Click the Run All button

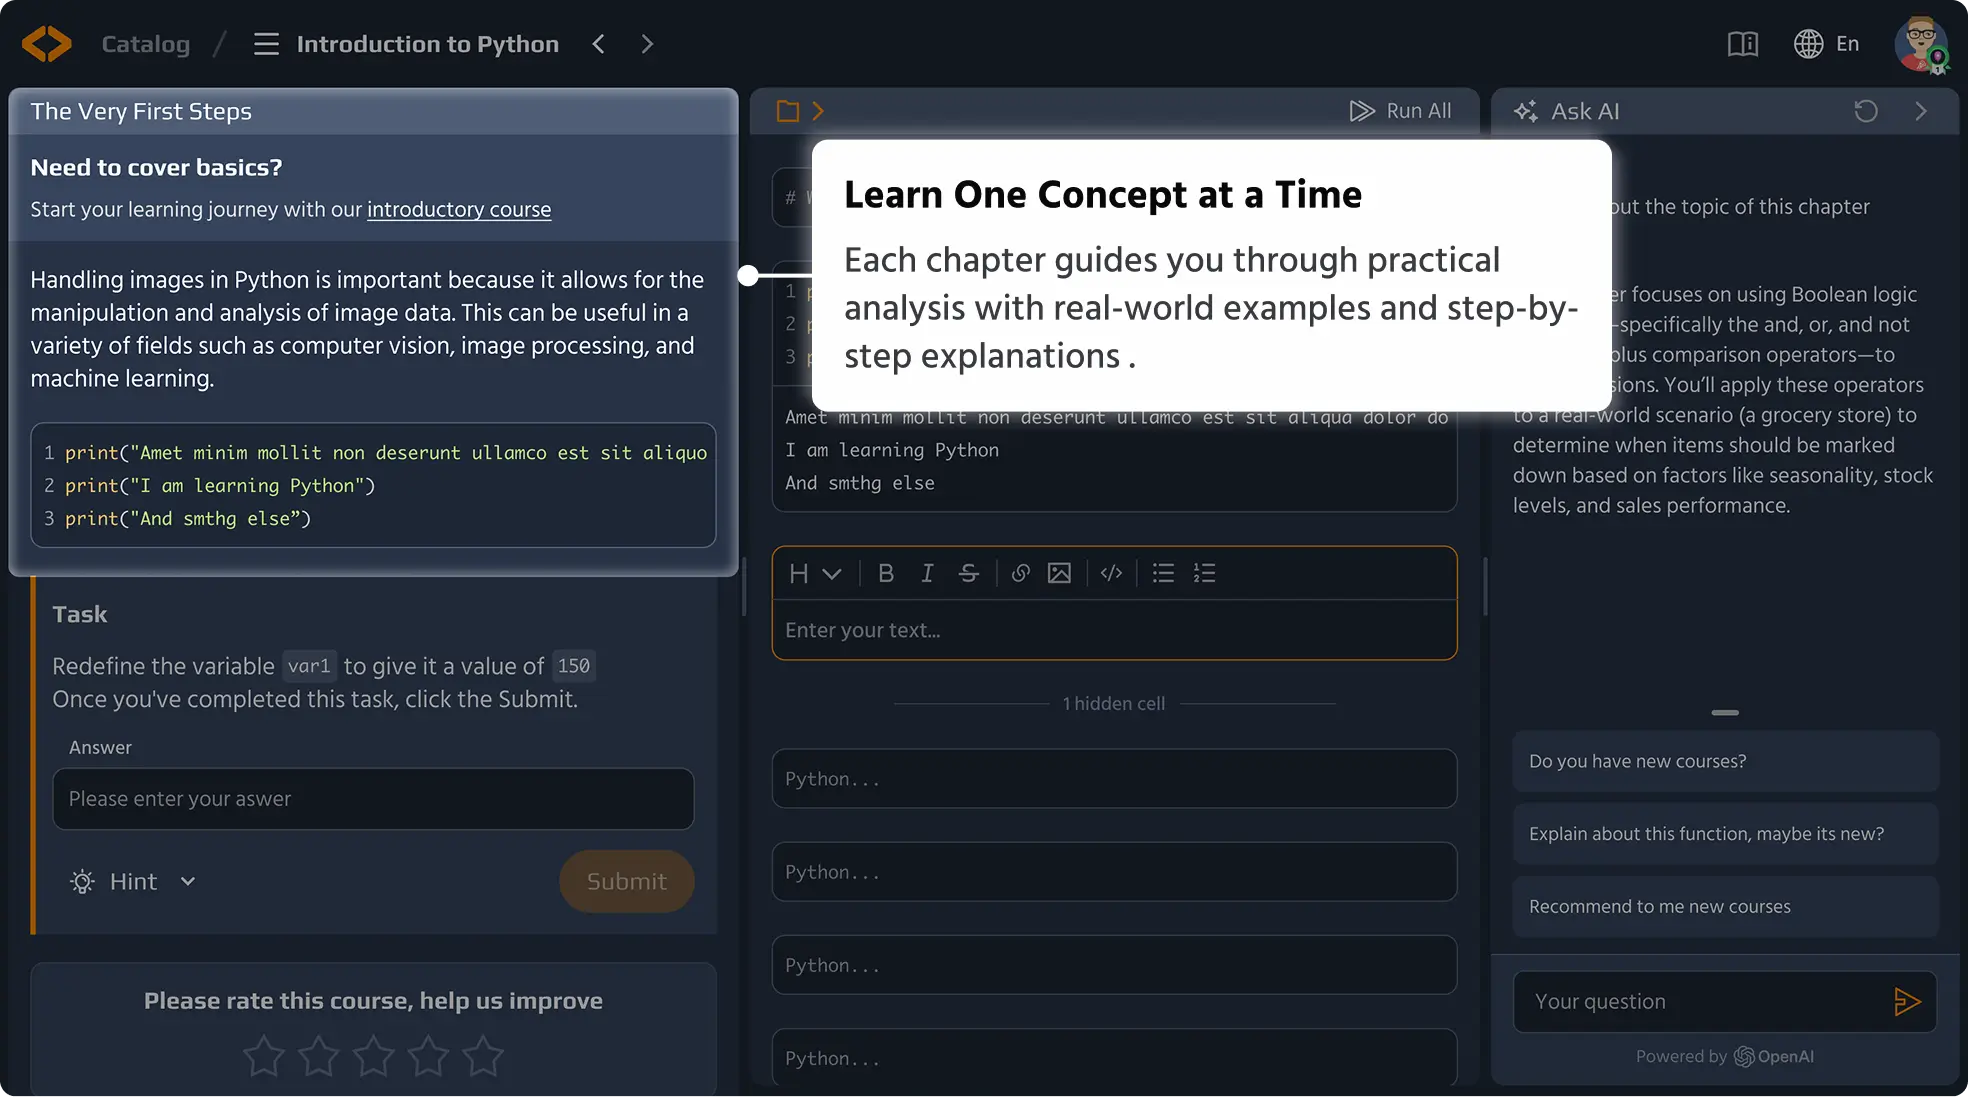coord(1400,111)
